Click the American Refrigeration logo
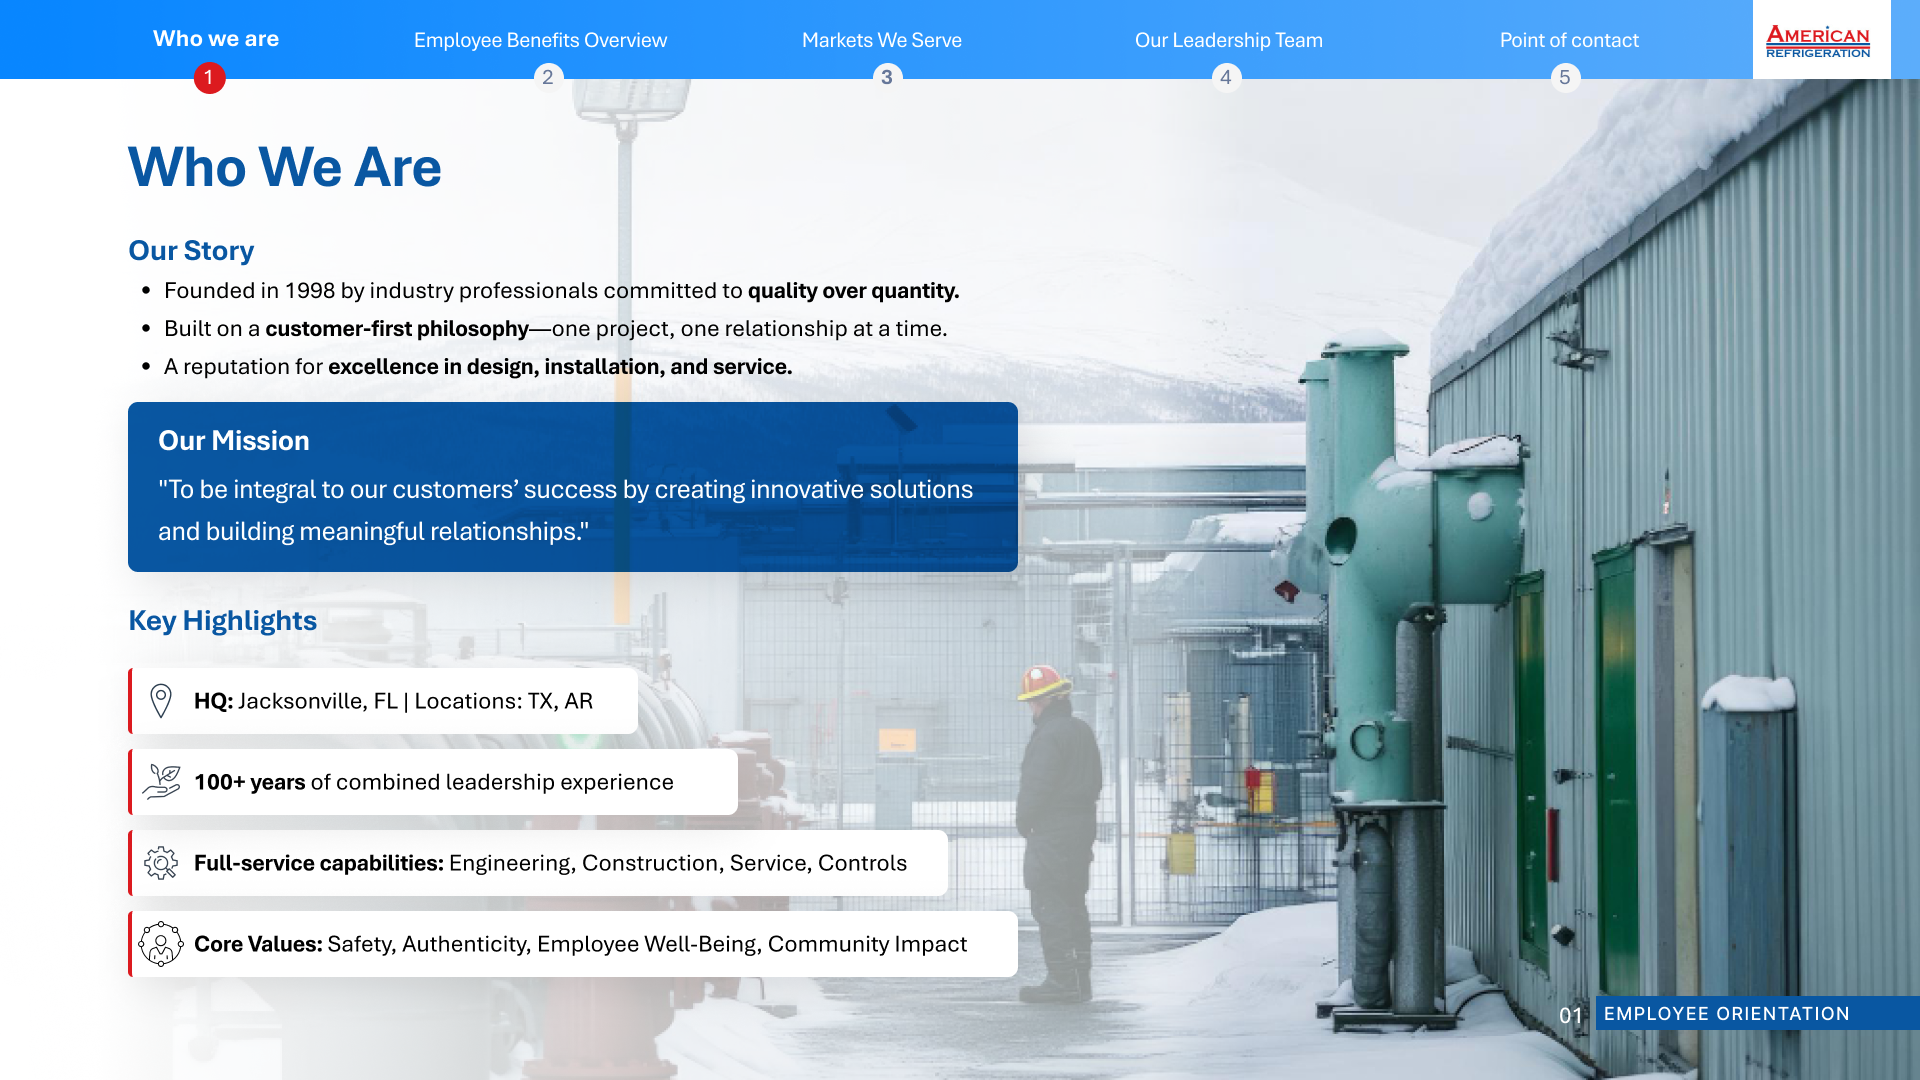This screenshot has height=1080, width=1920. (x=1819, y=41)
